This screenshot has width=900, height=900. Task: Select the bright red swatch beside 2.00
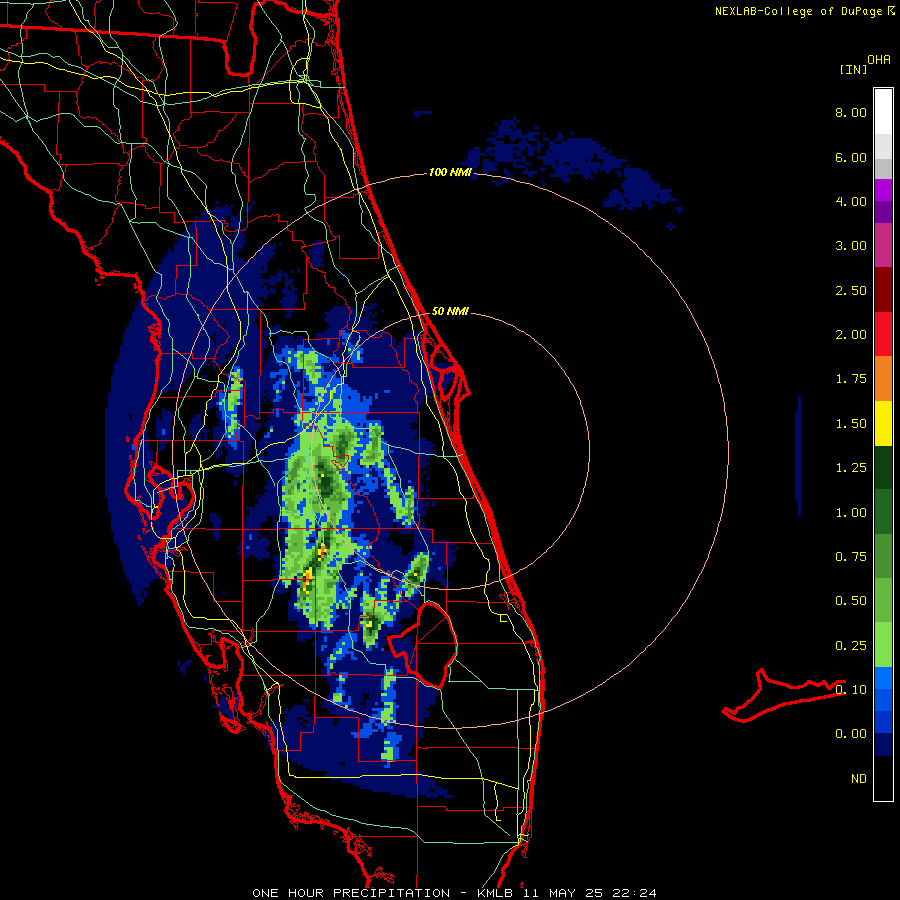click(x=883, y=334)
